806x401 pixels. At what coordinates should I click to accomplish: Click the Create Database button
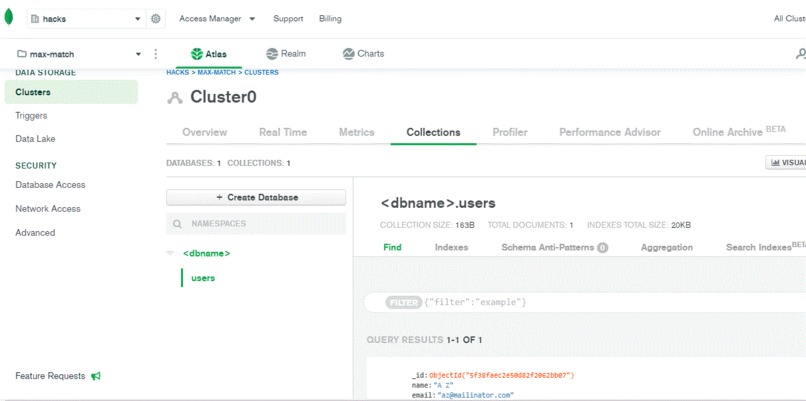coord(256,197)
